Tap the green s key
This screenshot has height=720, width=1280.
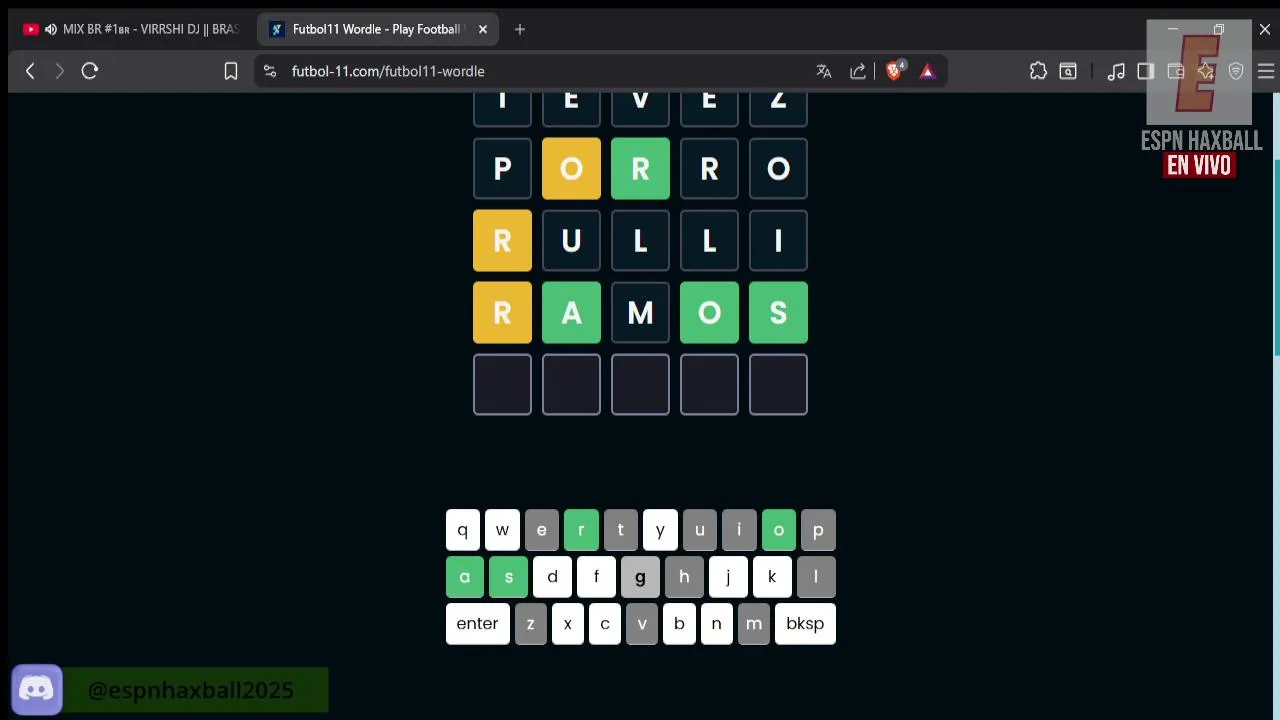point(508,577)
